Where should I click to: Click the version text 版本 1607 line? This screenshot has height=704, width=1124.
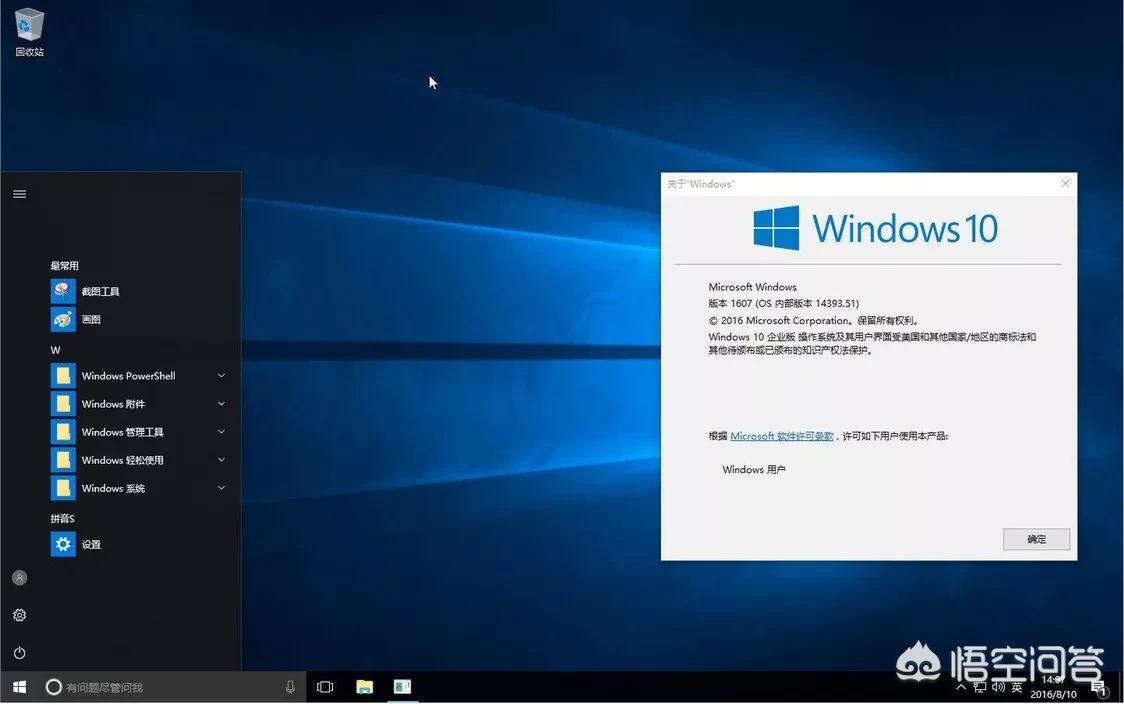coord(784,303)
